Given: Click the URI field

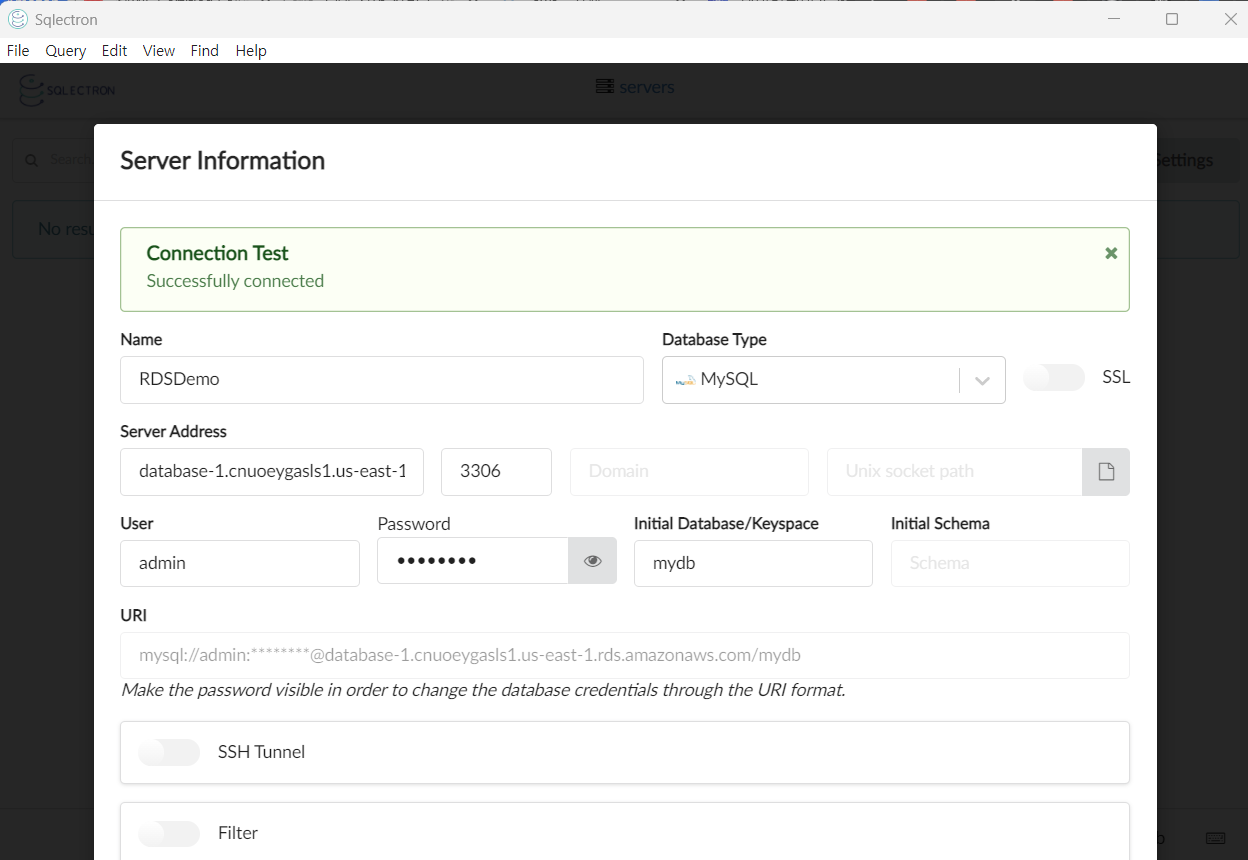Looking at the screenshot, I should (625, 656).
